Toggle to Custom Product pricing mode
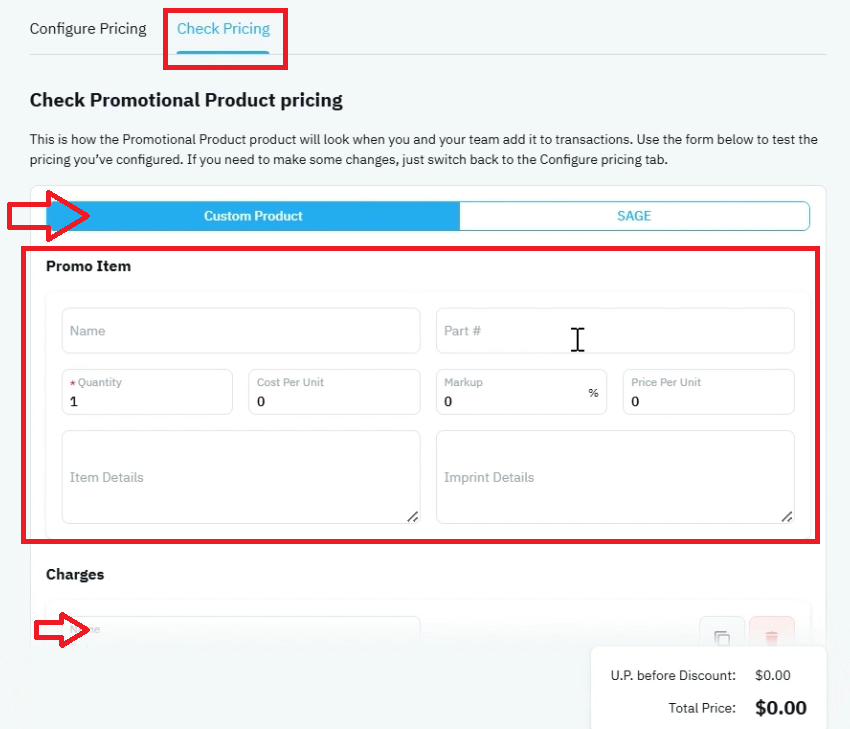This screenshot has height=729, width=850. [x=253, y=216]
